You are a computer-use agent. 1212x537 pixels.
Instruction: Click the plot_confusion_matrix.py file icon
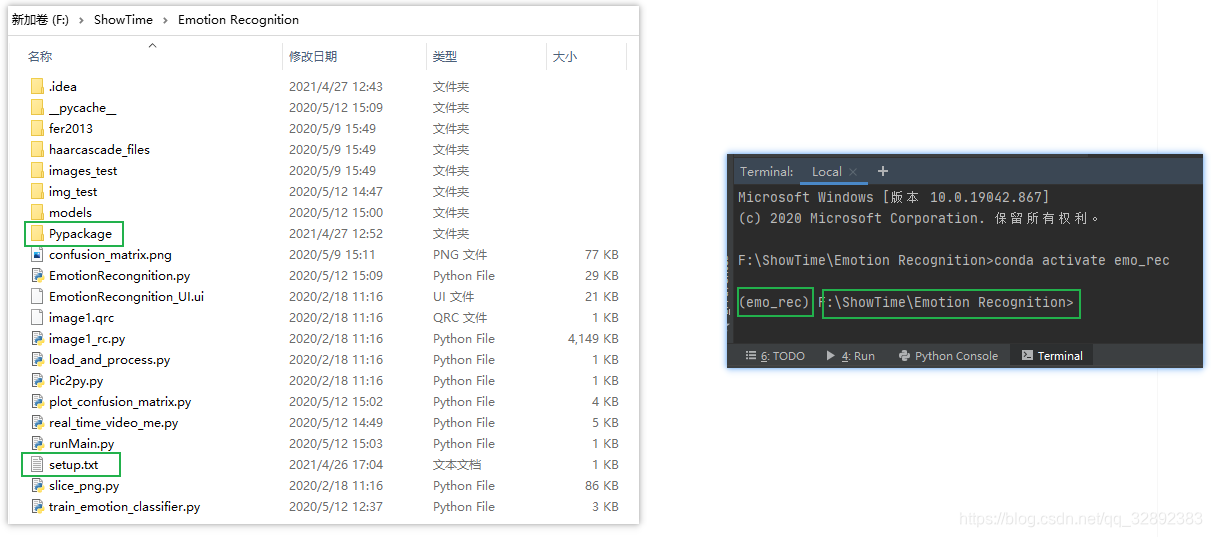click(x=37, y=401)
